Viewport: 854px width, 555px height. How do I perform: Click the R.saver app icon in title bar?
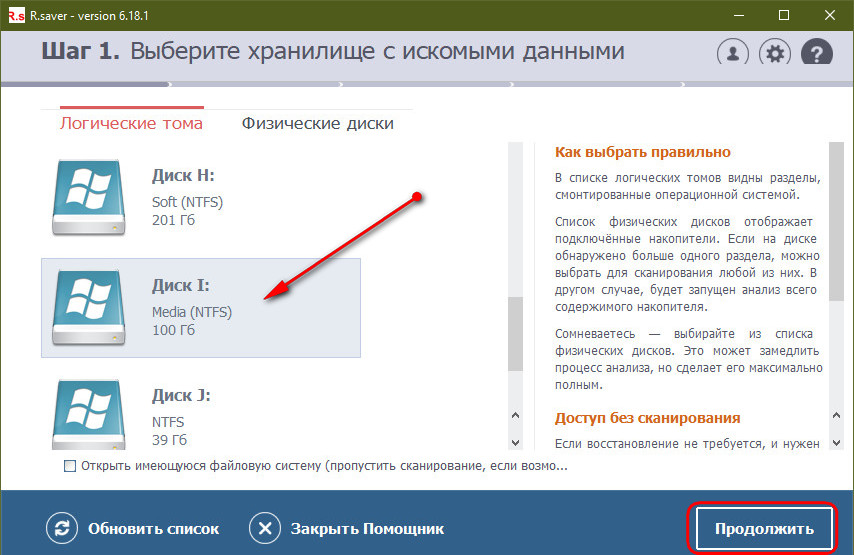pos(16,15)
